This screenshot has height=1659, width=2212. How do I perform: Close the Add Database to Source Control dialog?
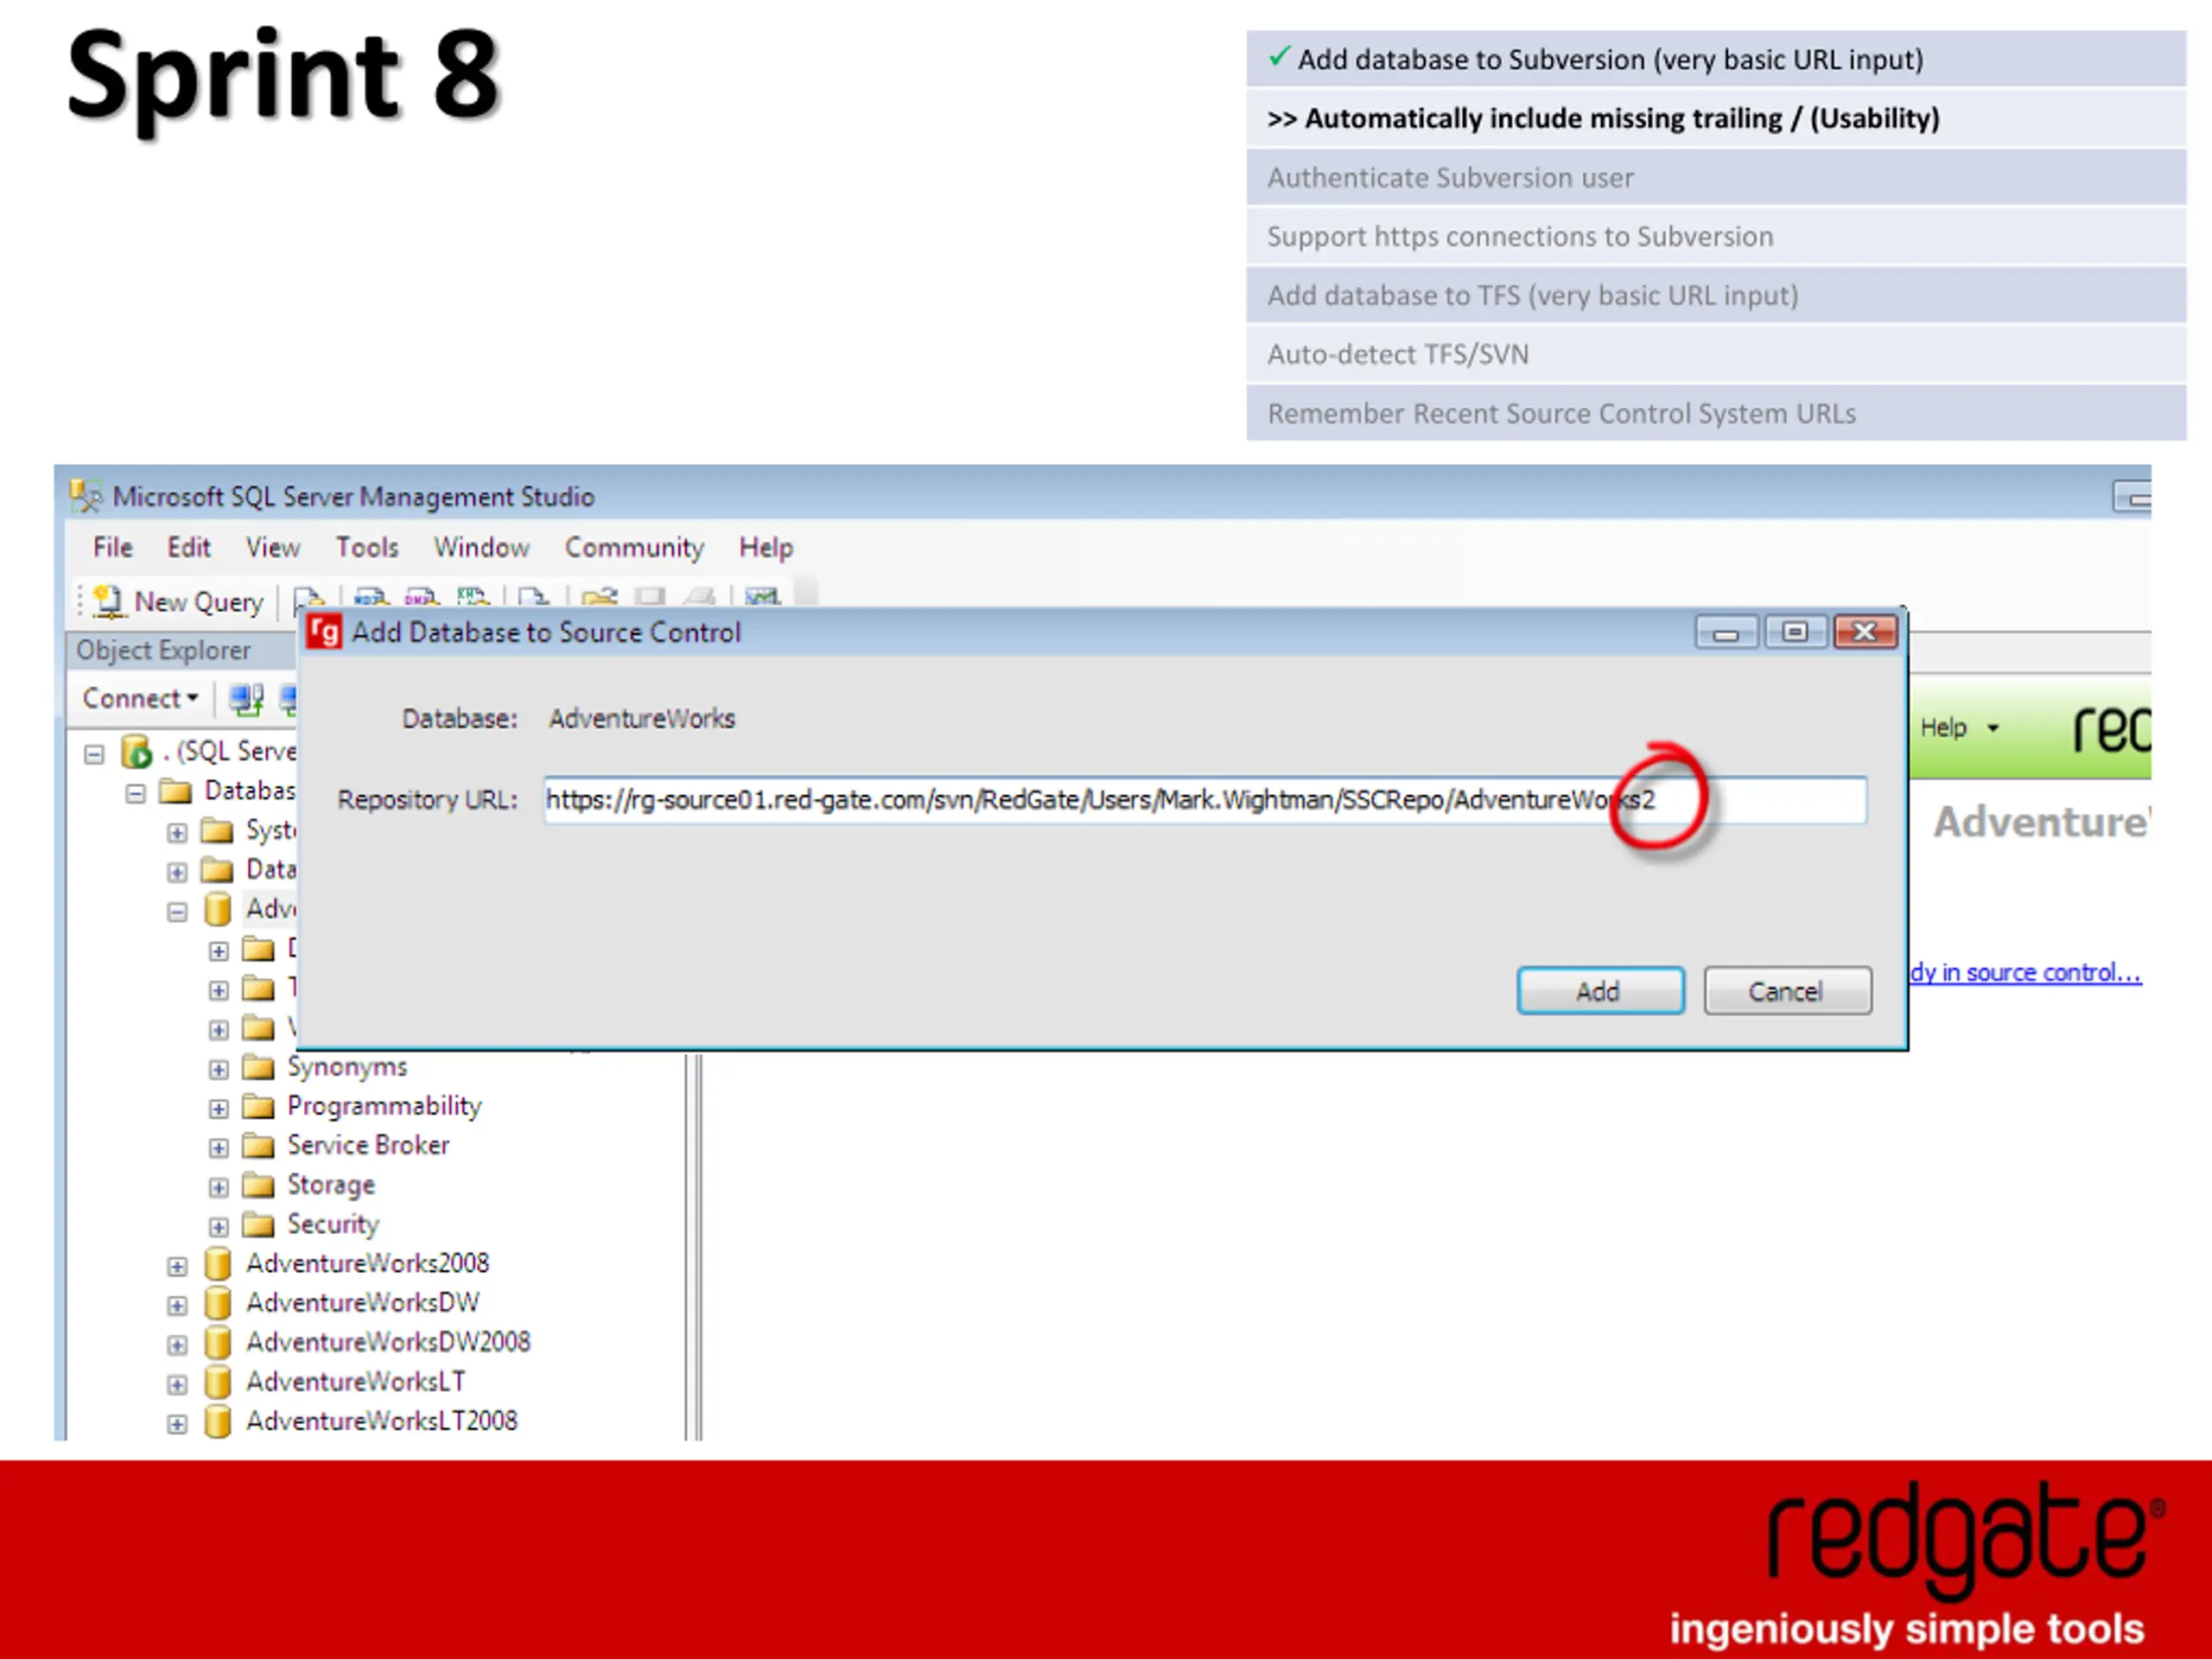(1865, 632)
